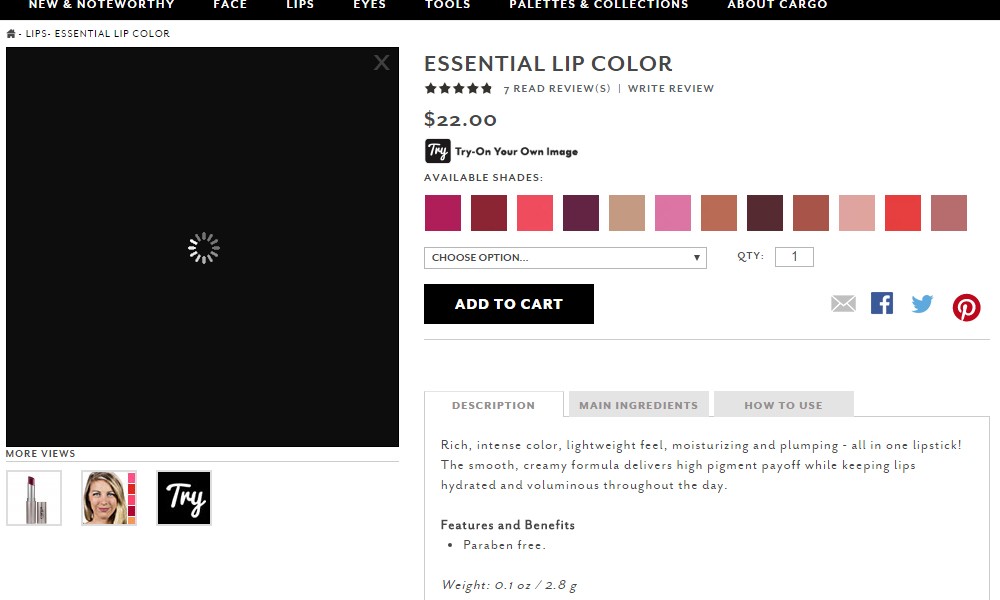Select the lipstick tube thumbnail

point(34,498)
